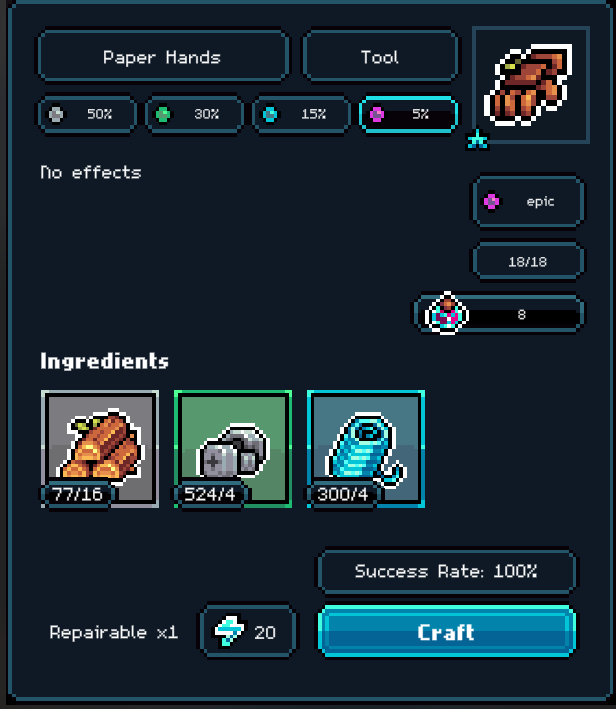This screenshot has width=616, height=709.
Task: Click the pink gem in epic badge
Action: tap(491, 201)
